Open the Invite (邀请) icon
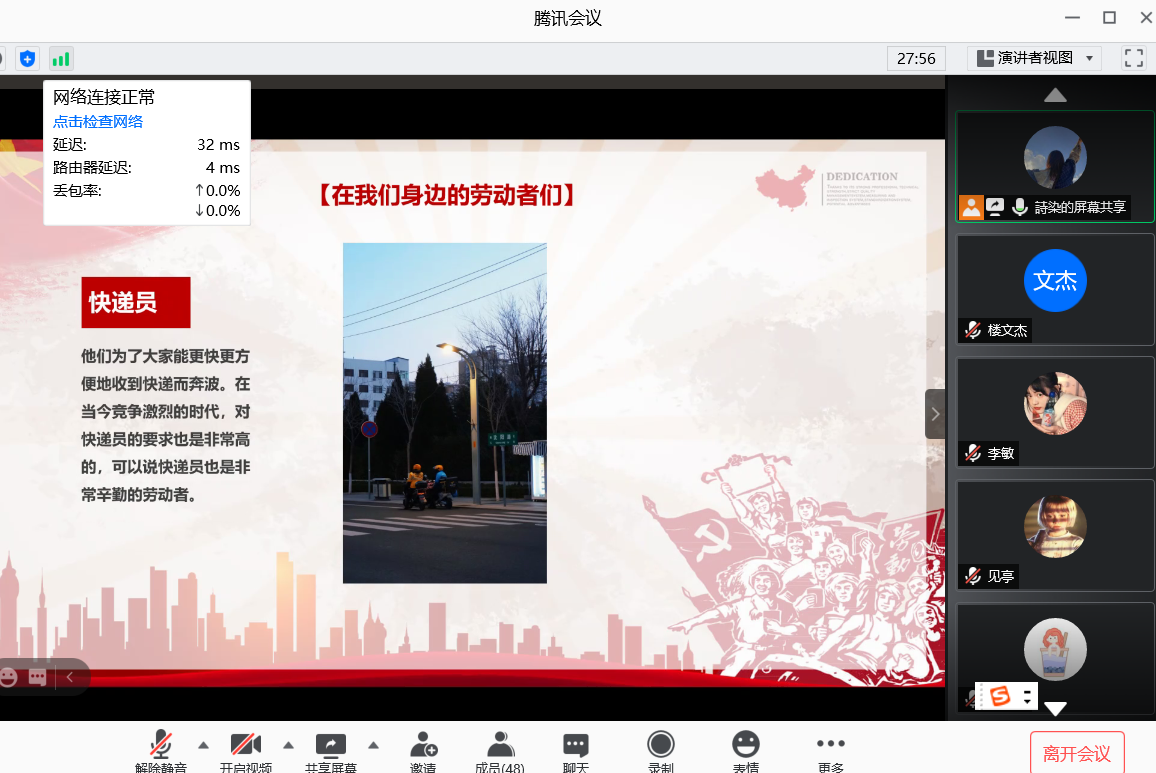1156x773 pixels. coord(423,750)
